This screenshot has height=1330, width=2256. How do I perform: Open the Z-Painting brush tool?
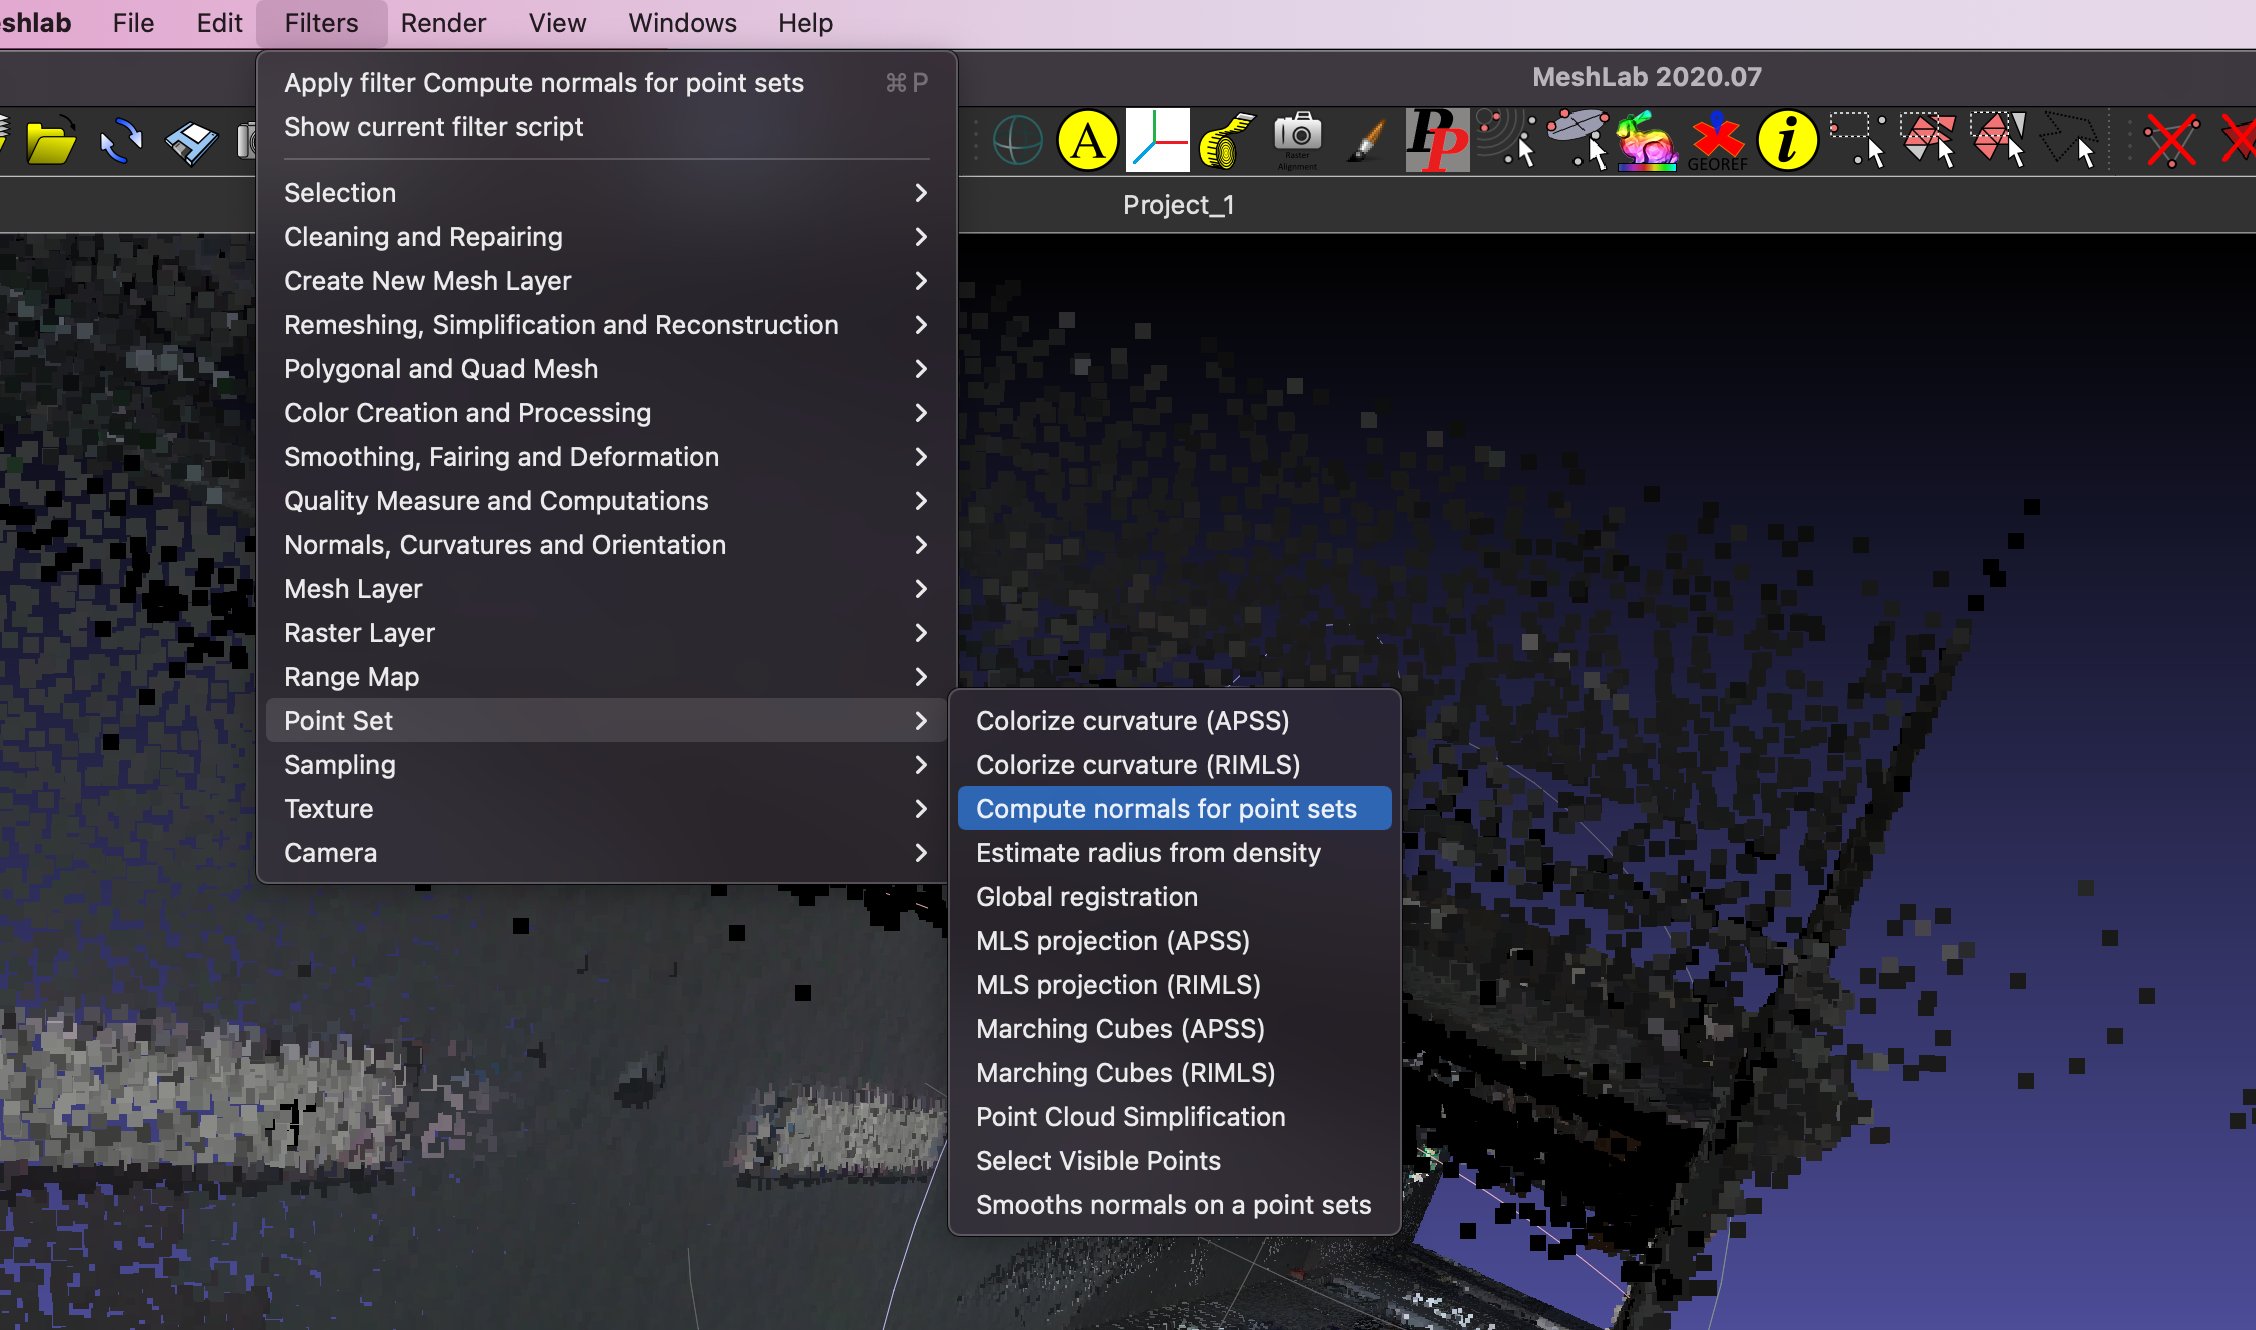click(1365, 140)
